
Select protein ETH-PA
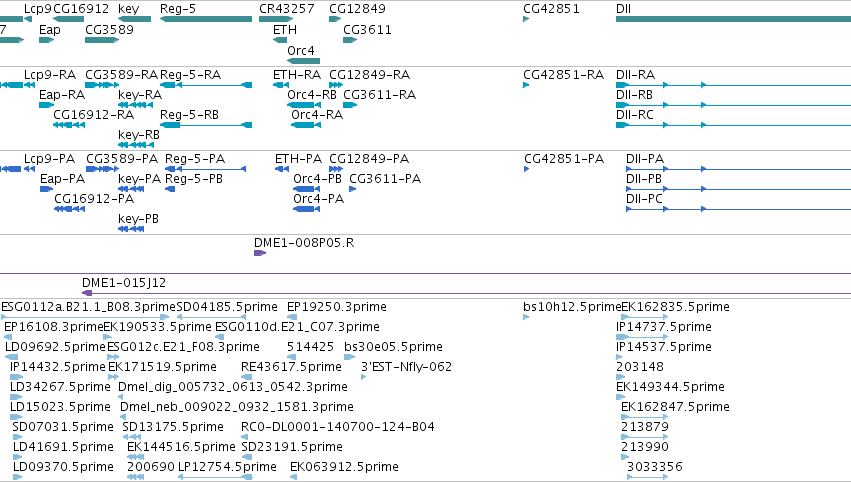[282, 169]
